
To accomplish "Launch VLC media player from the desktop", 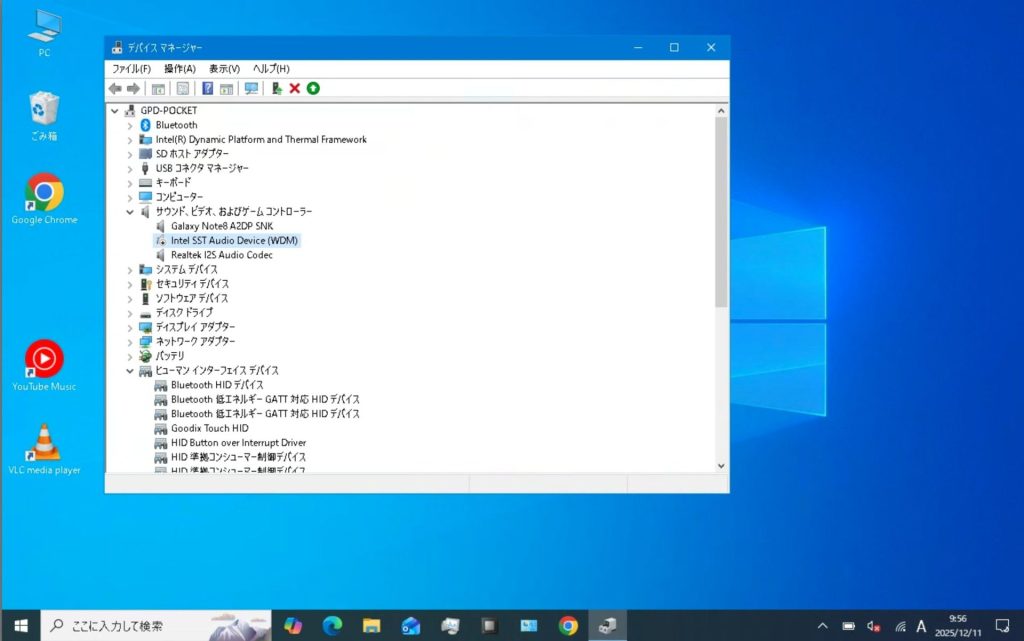I will tap(43, 440).
